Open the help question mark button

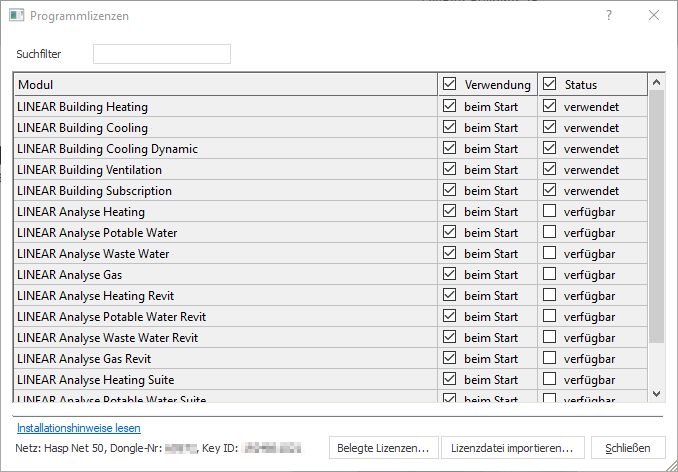[609, 16]
